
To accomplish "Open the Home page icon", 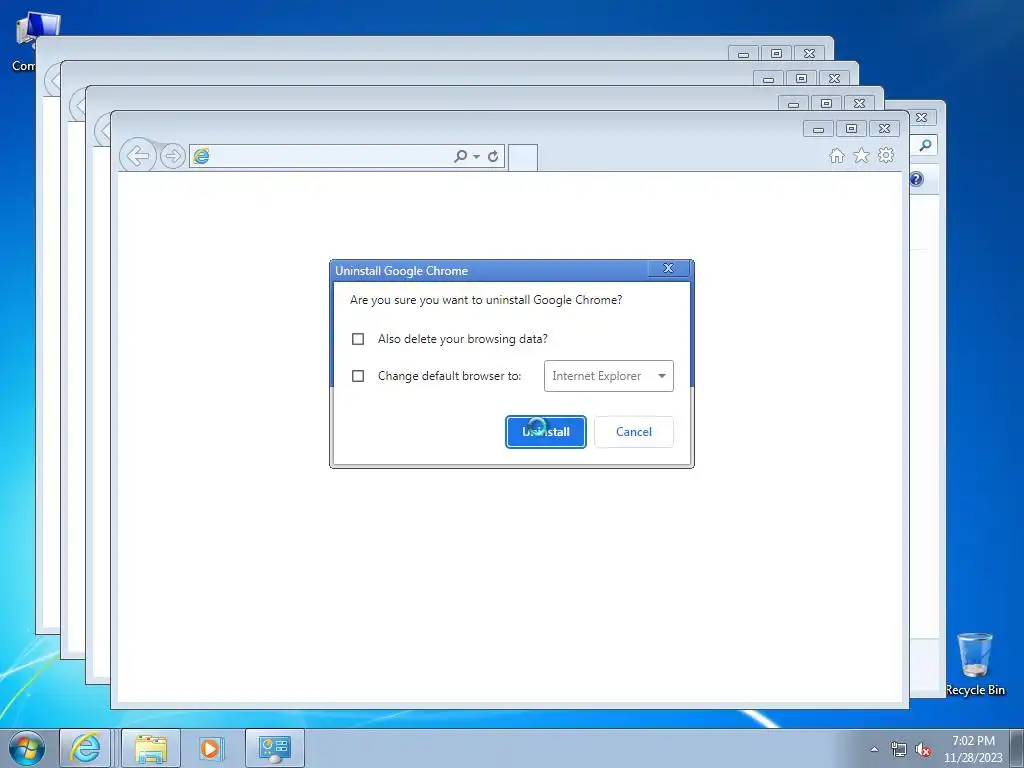I will click(x=837, y=155).
